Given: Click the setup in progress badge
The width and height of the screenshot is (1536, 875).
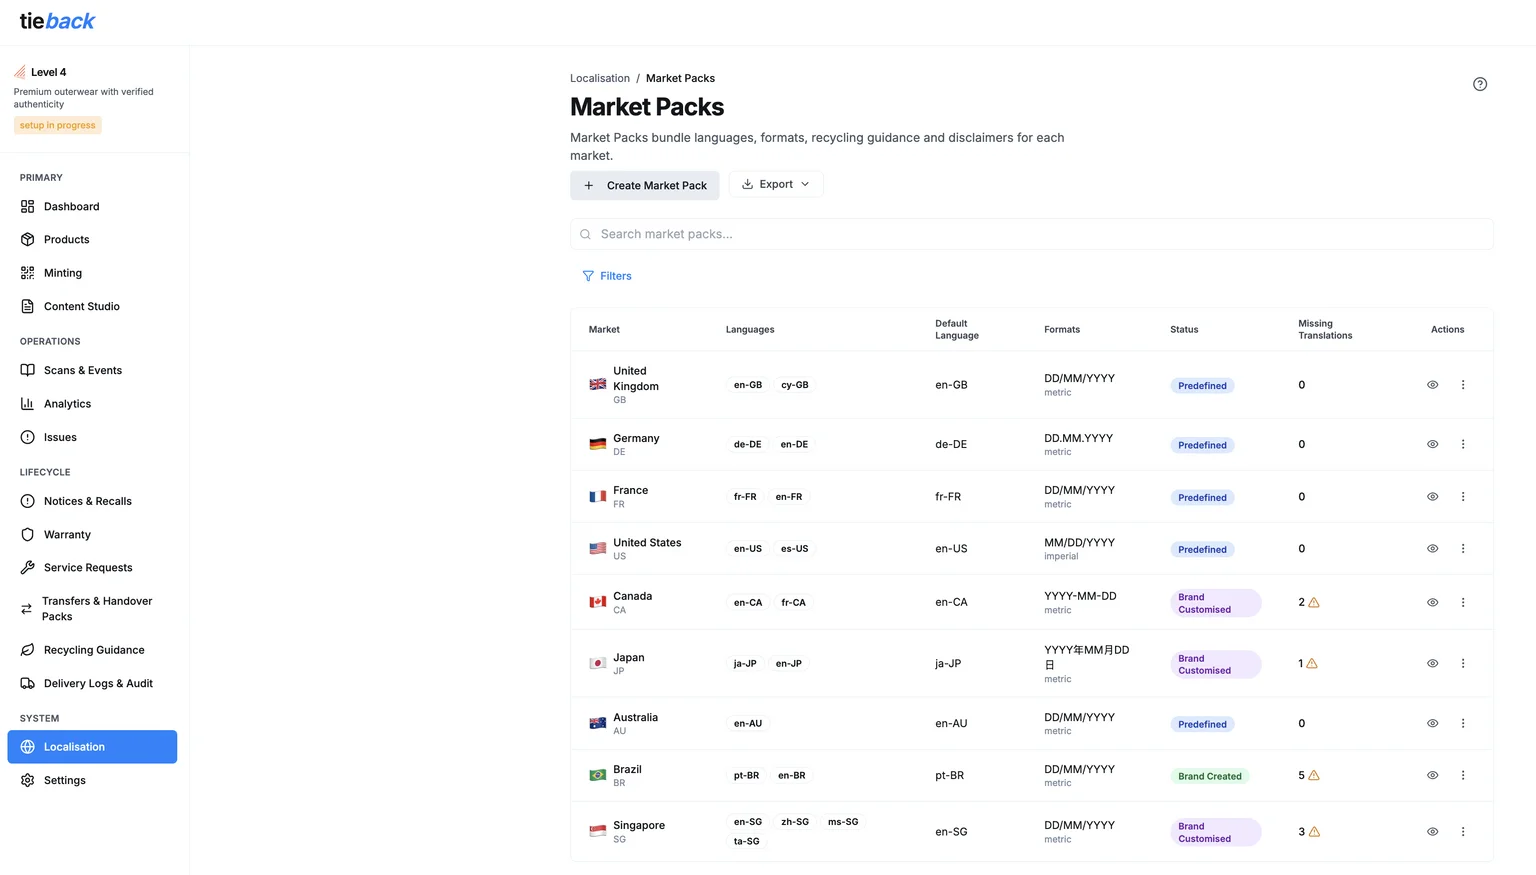Looking at the screenshot, I should tap(57, 124).
